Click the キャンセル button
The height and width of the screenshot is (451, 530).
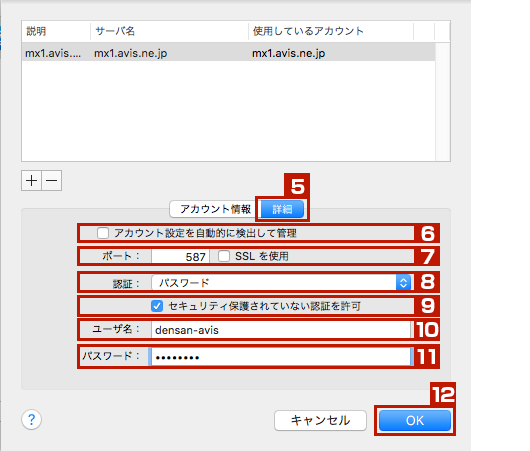320,421
